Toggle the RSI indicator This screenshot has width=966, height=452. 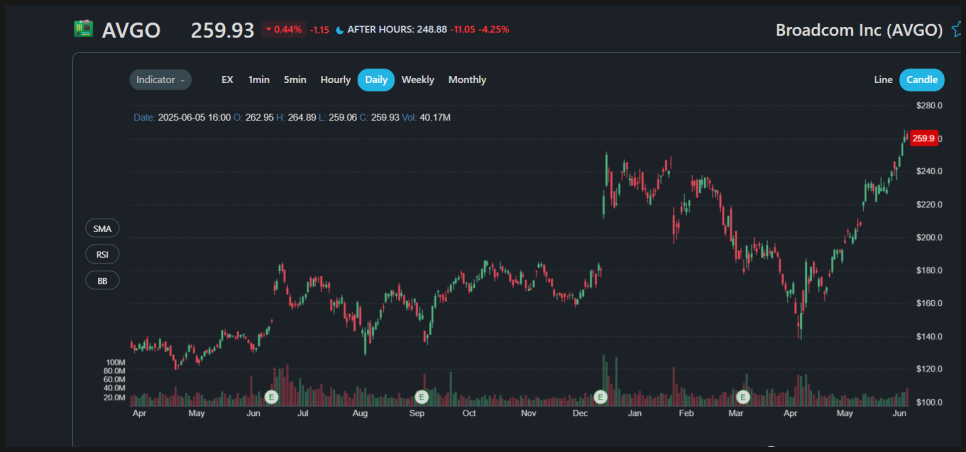point(102,254)
